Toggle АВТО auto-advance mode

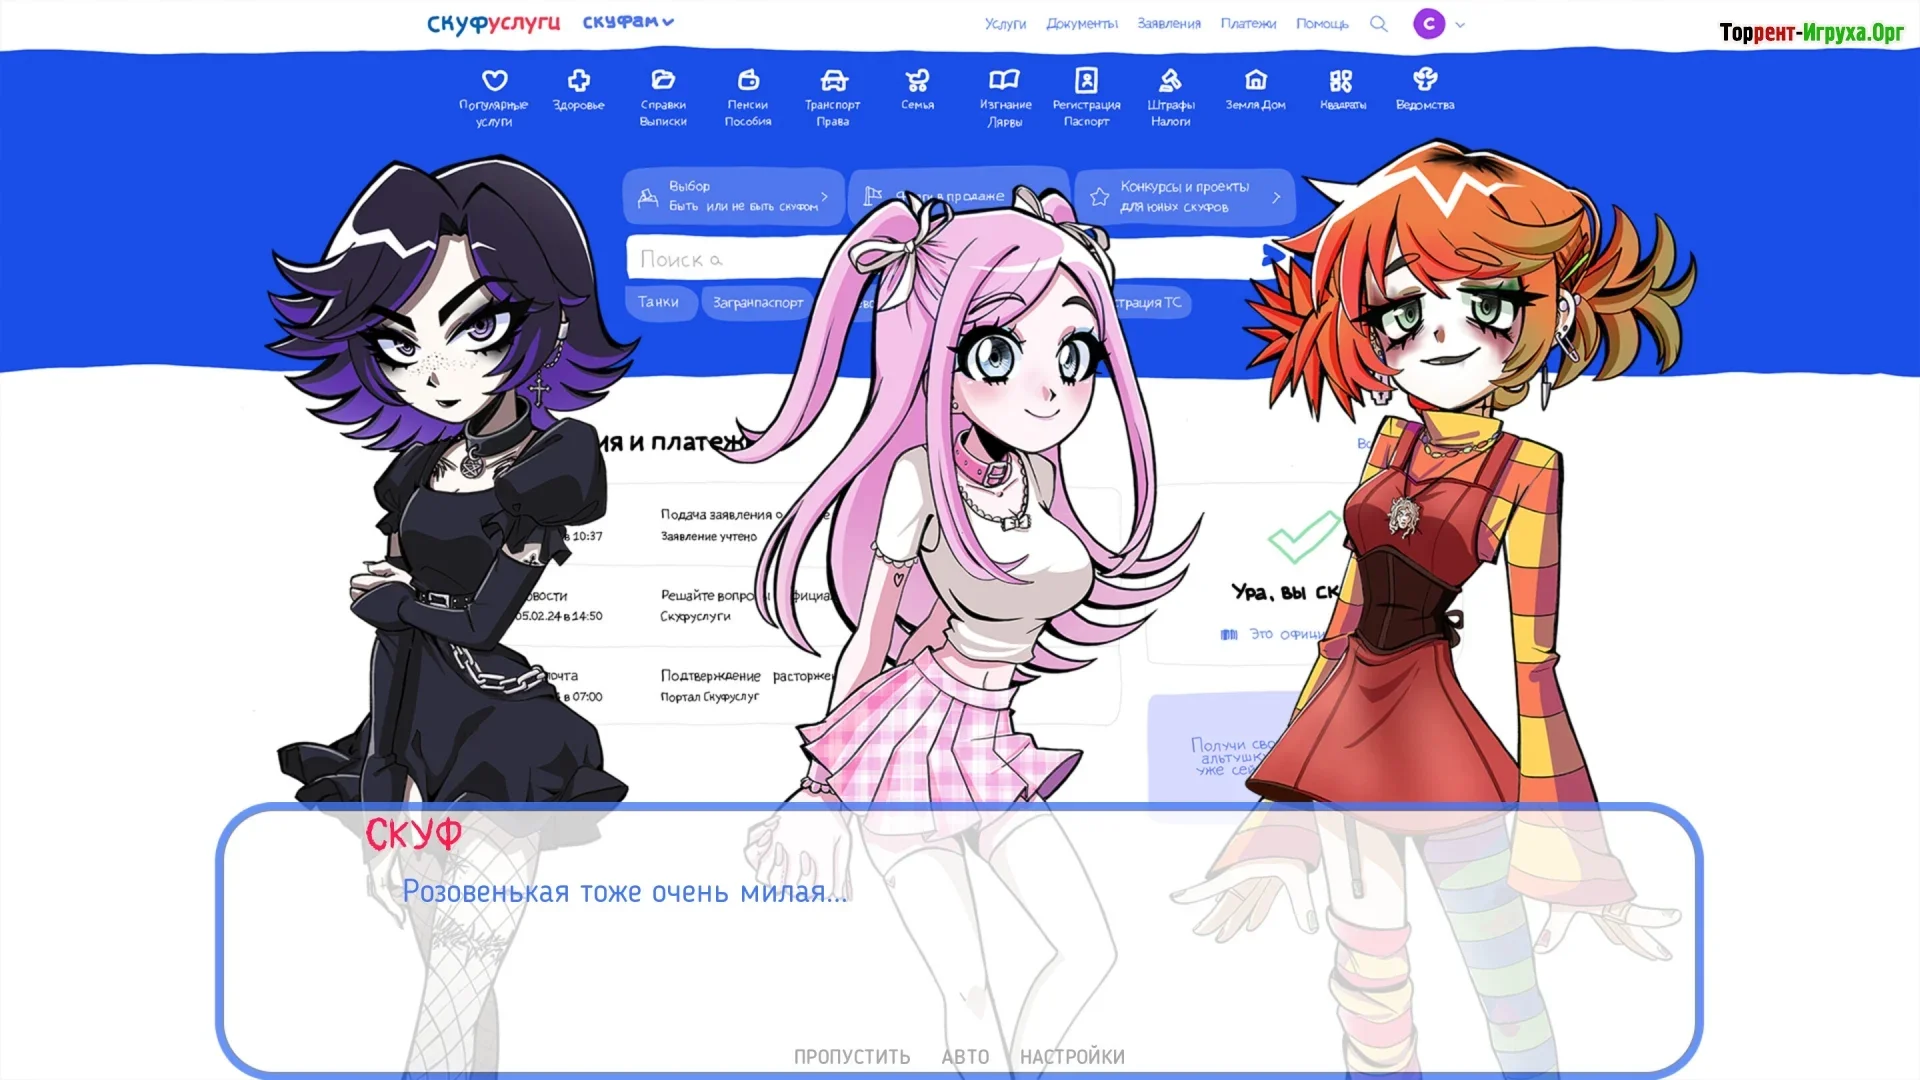tap(965, 1057)
